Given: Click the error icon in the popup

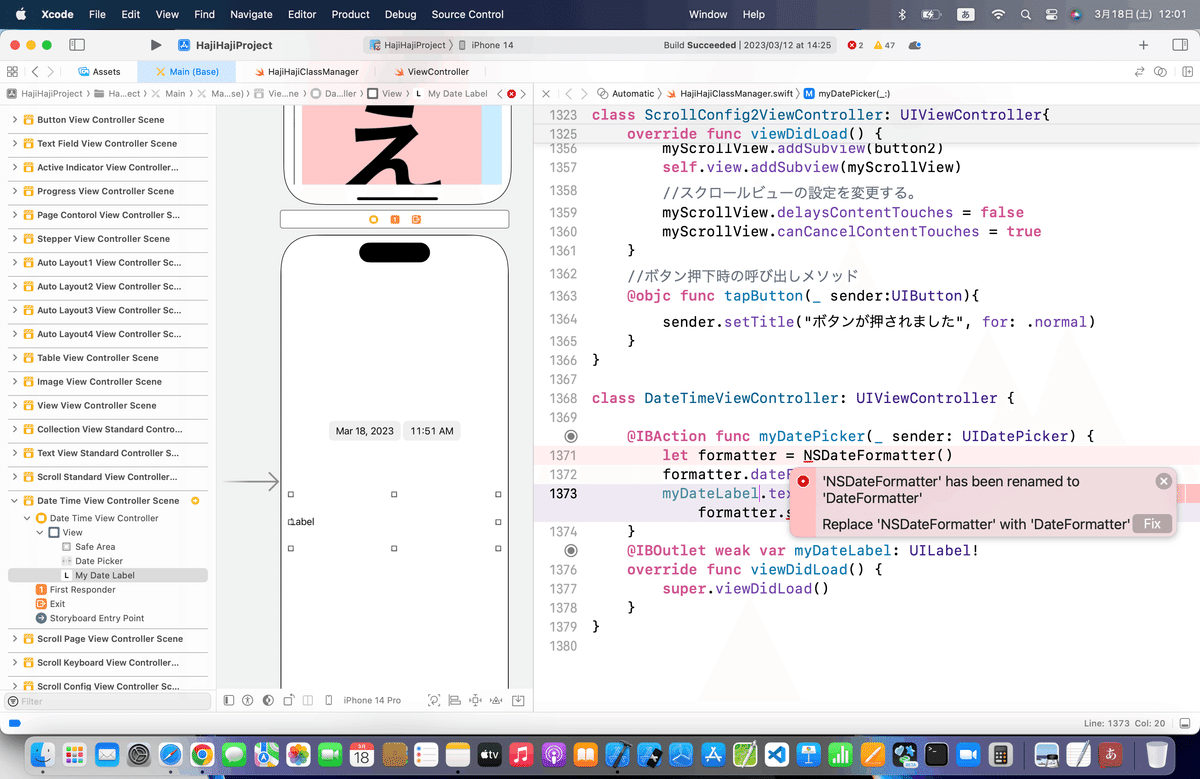Looking at the screenshot, I should pyautogui.click(x=803, y=481).
